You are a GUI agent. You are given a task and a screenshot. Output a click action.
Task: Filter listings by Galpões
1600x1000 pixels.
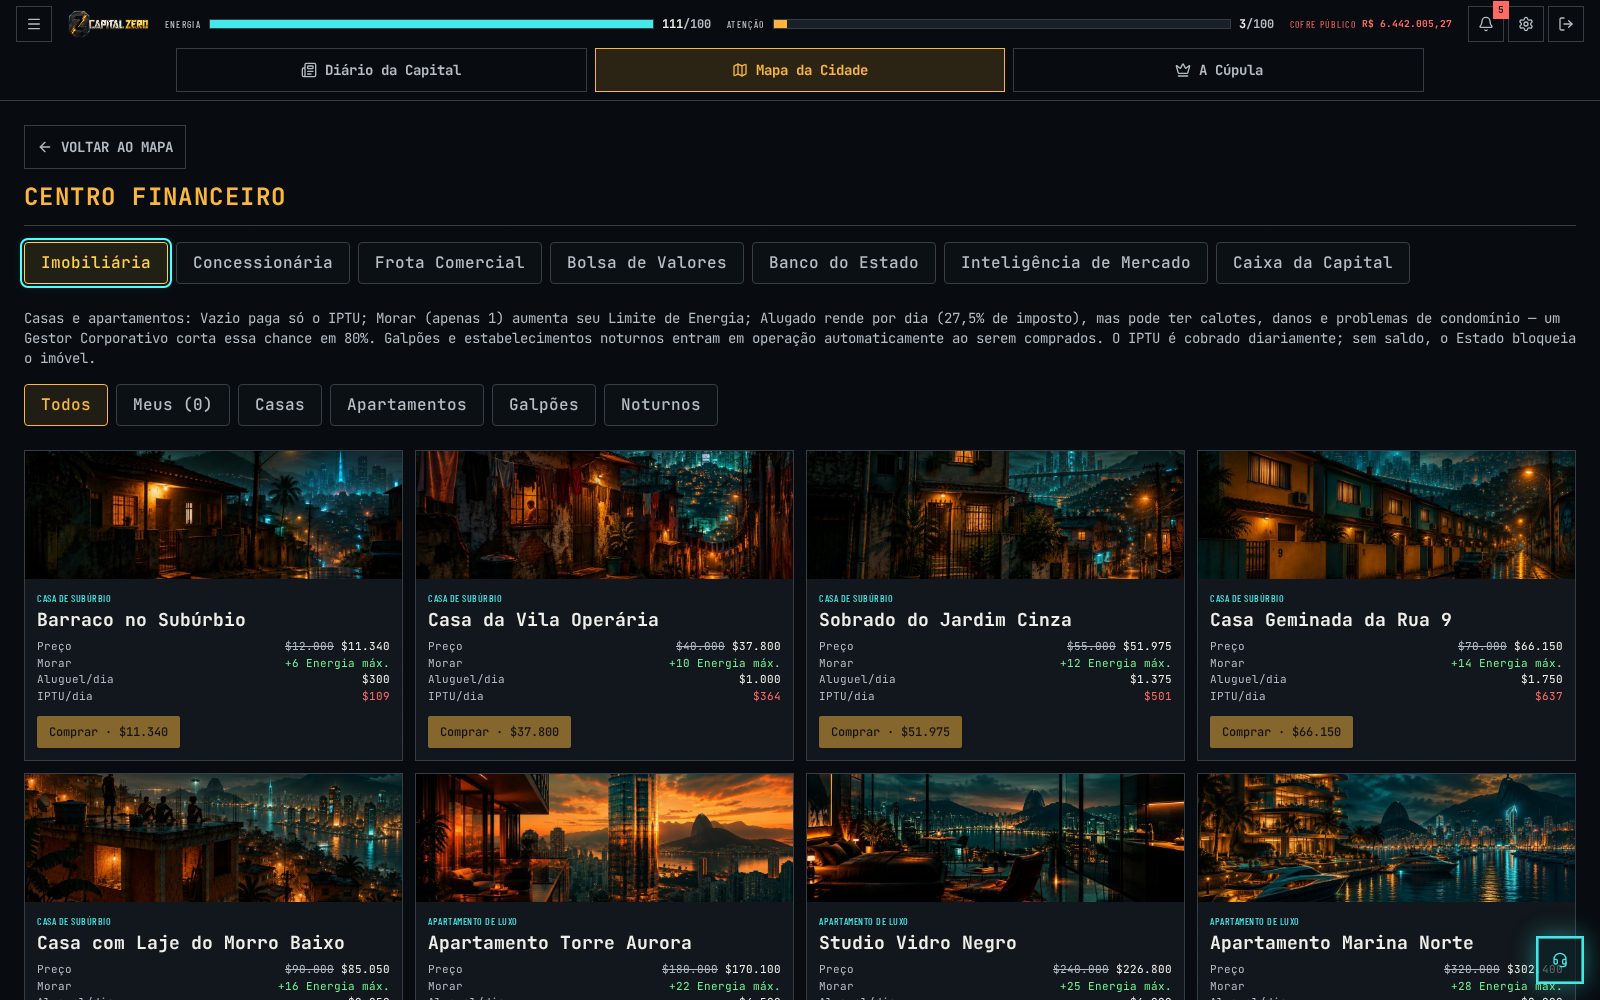pos(544,405)
